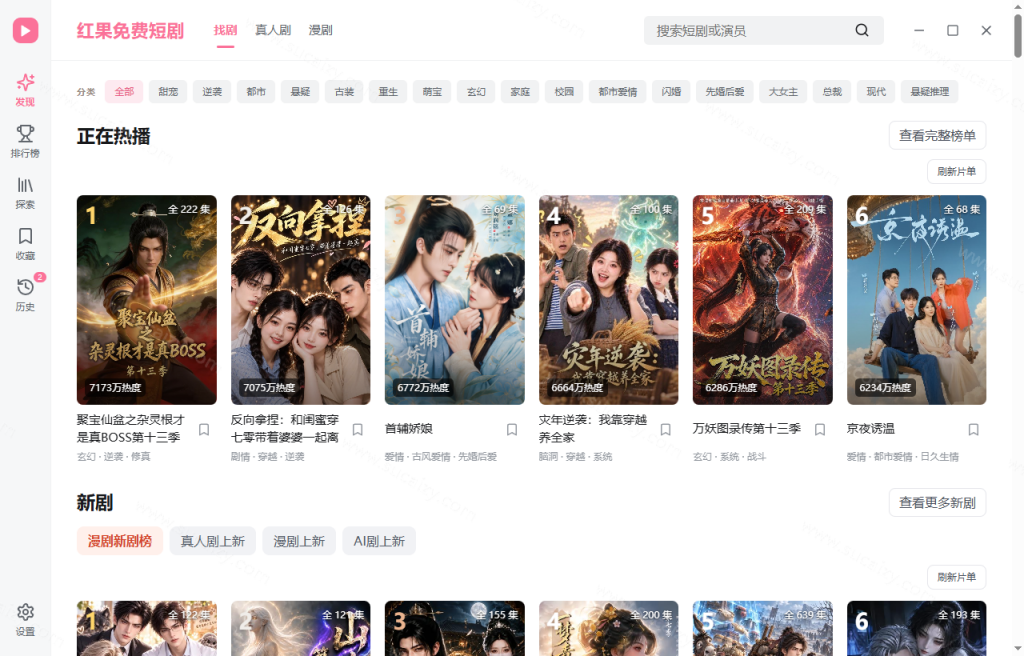The image size is (1024, 656).
Task: Open the 首辅娇娘 poster thumbnail
Action: [455, 300]
